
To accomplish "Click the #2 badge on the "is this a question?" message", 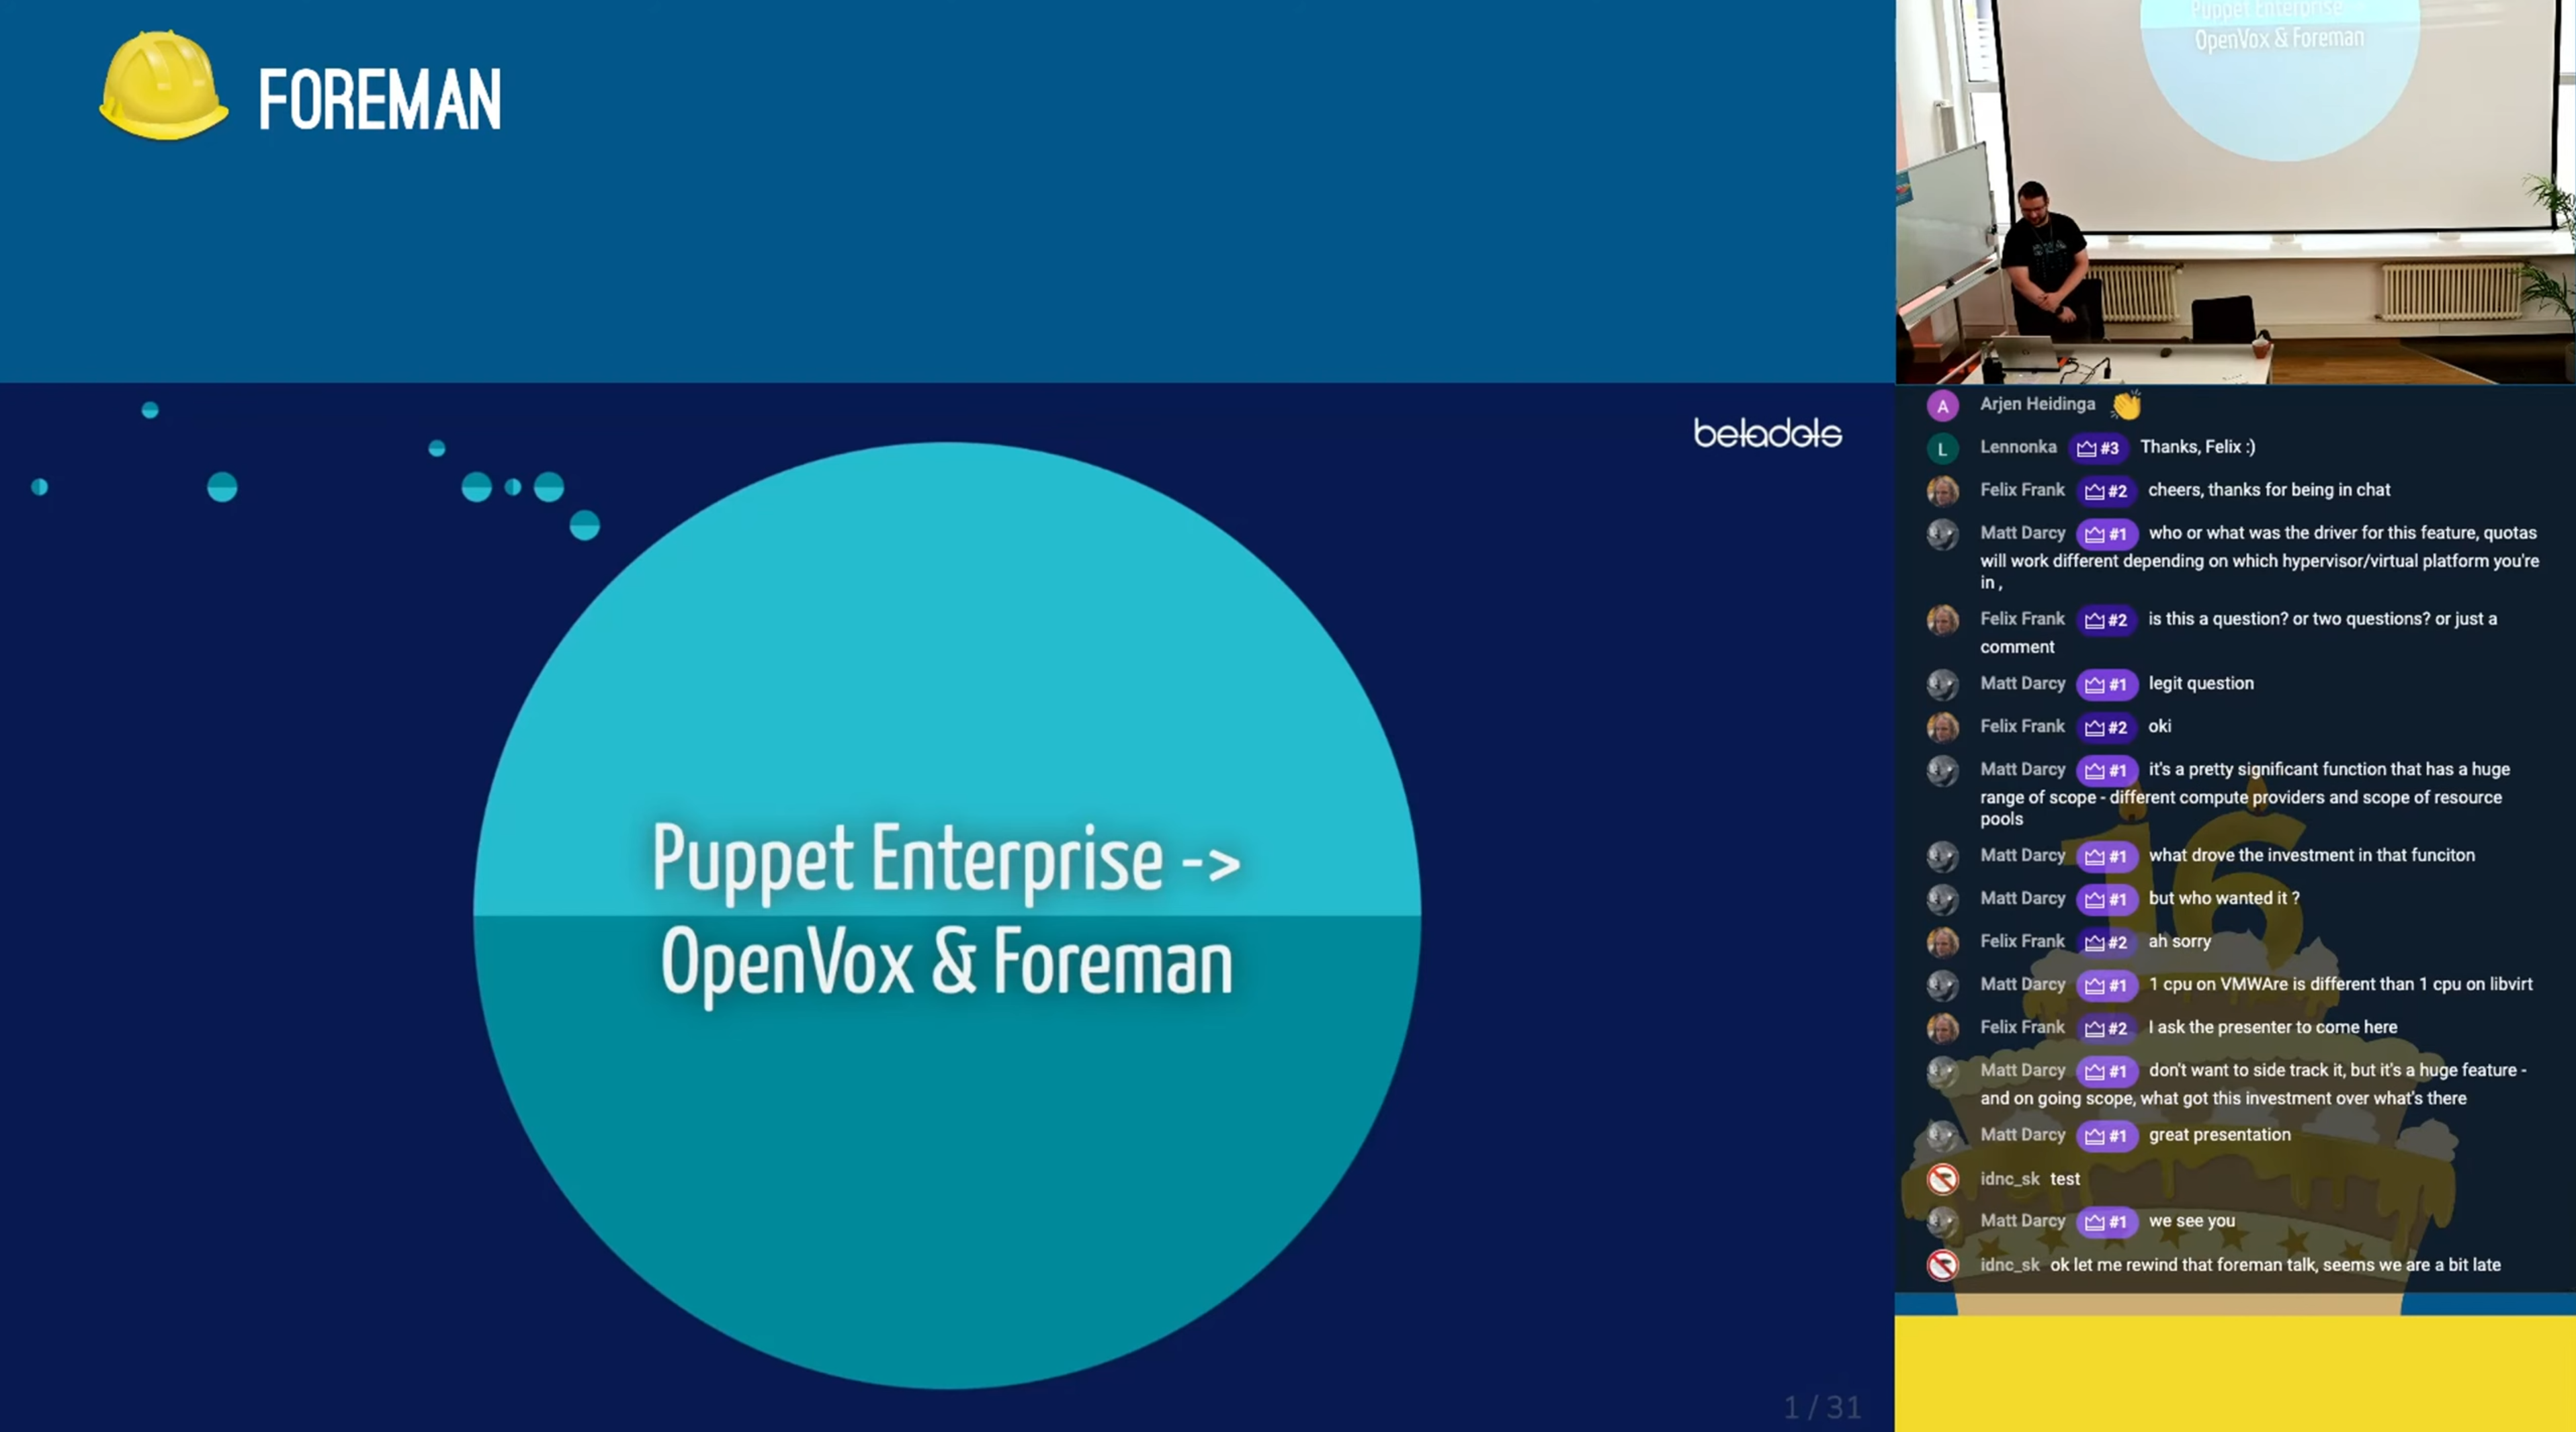I will [x=2106, y=620].
